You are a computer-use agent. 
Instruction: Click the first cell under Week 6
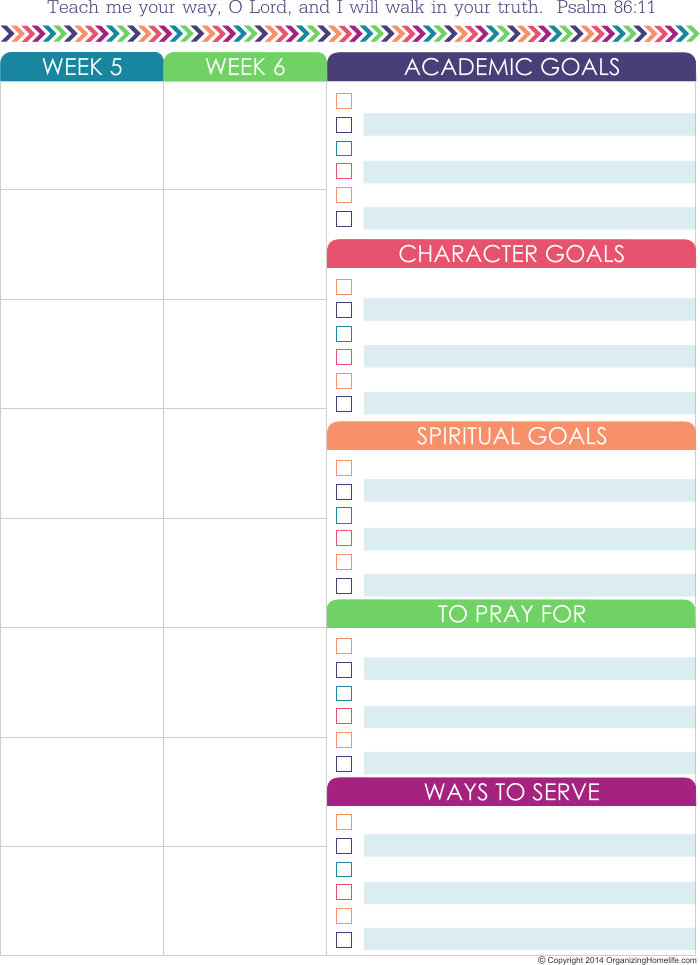[245, 135]
